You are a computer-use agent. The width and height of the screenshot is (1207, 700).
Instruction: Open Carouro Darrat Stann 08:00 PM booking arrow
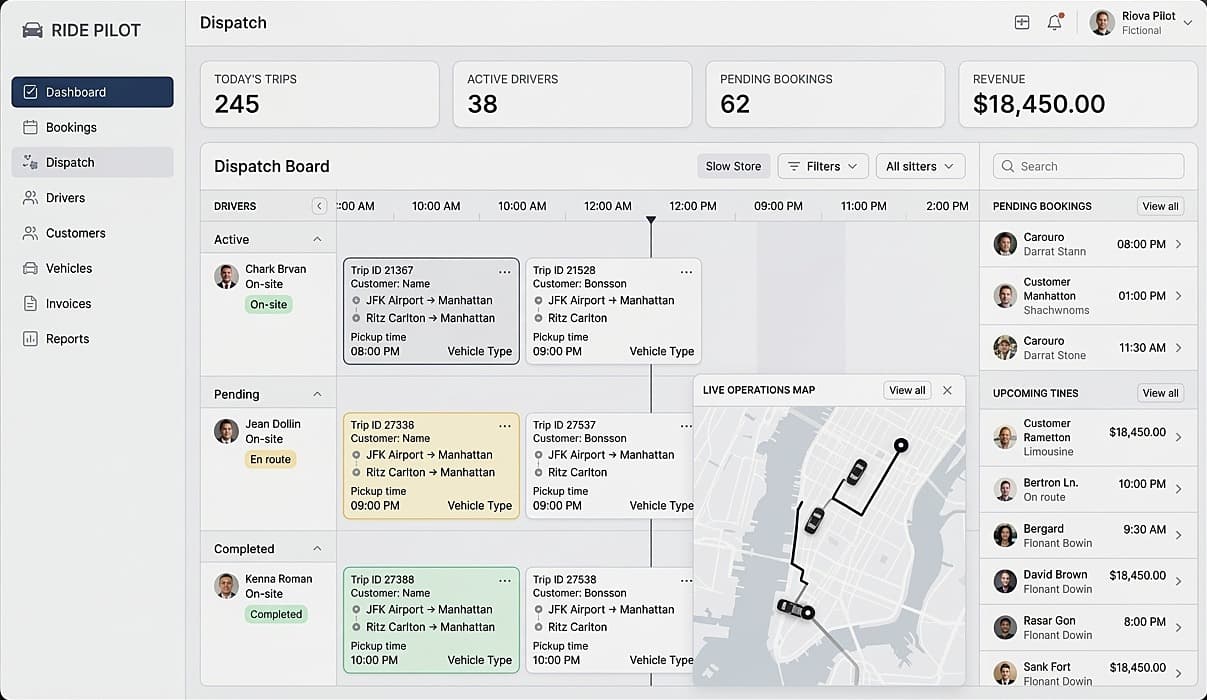click(x=1178, y=244)
